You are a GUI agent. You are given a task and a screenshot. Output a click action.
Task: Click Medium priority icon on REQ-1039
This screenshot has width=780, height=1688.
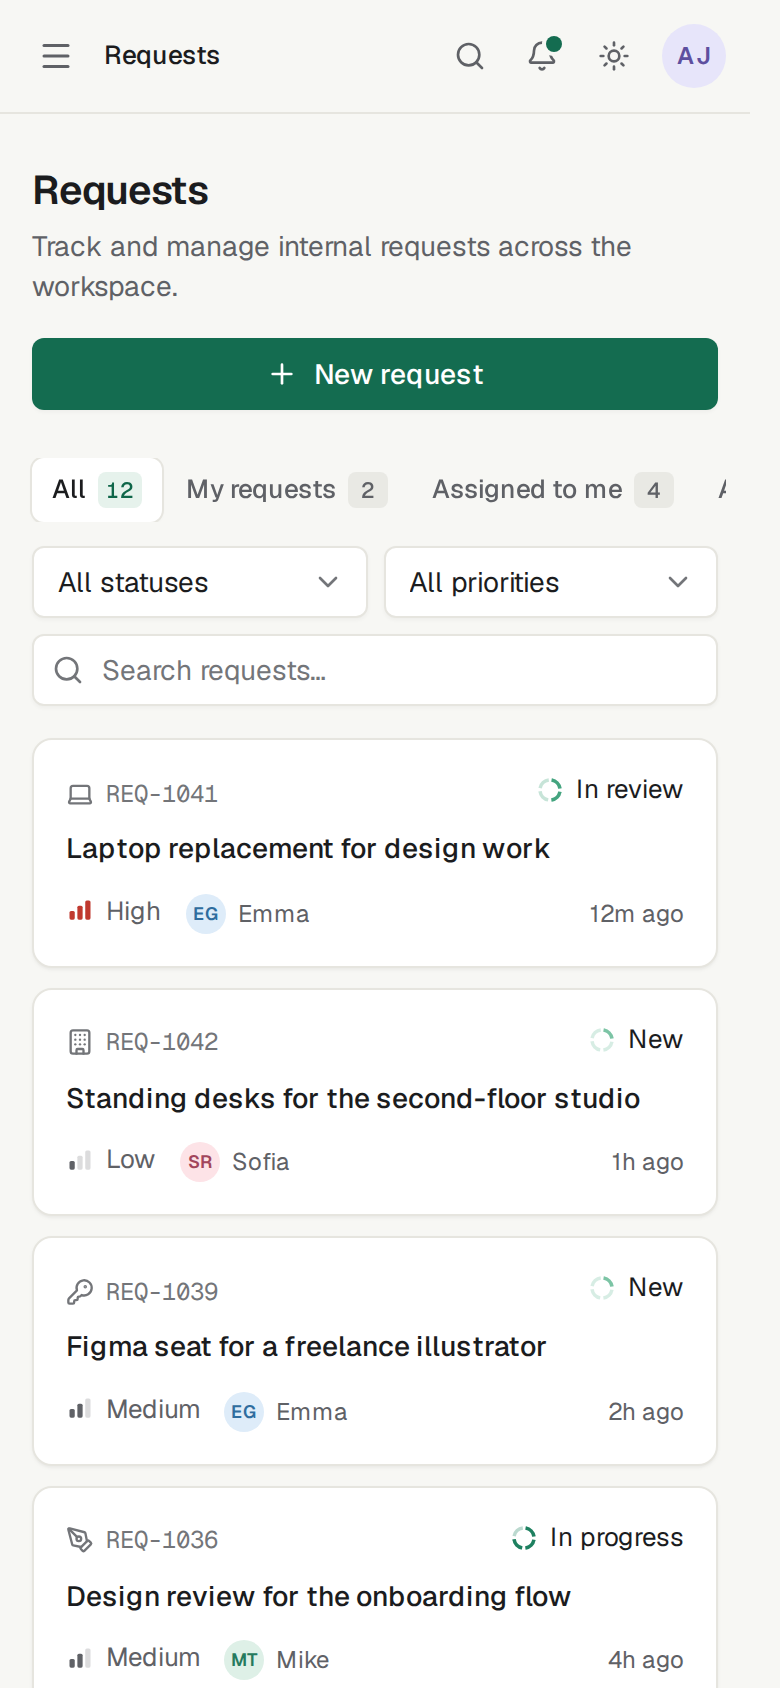[x=80, y=1409]
